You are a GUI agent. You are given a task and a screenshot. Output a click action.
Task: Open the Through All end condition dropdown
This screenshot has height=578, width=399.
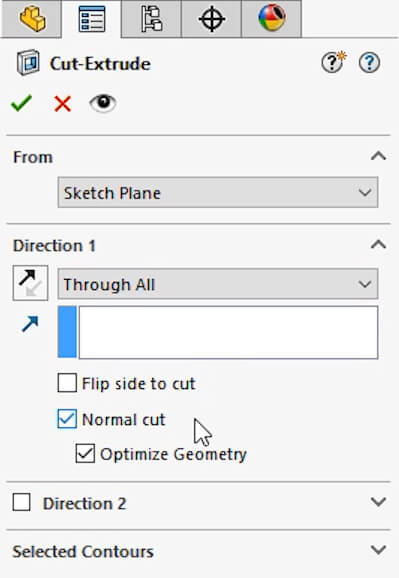(218, 284)
